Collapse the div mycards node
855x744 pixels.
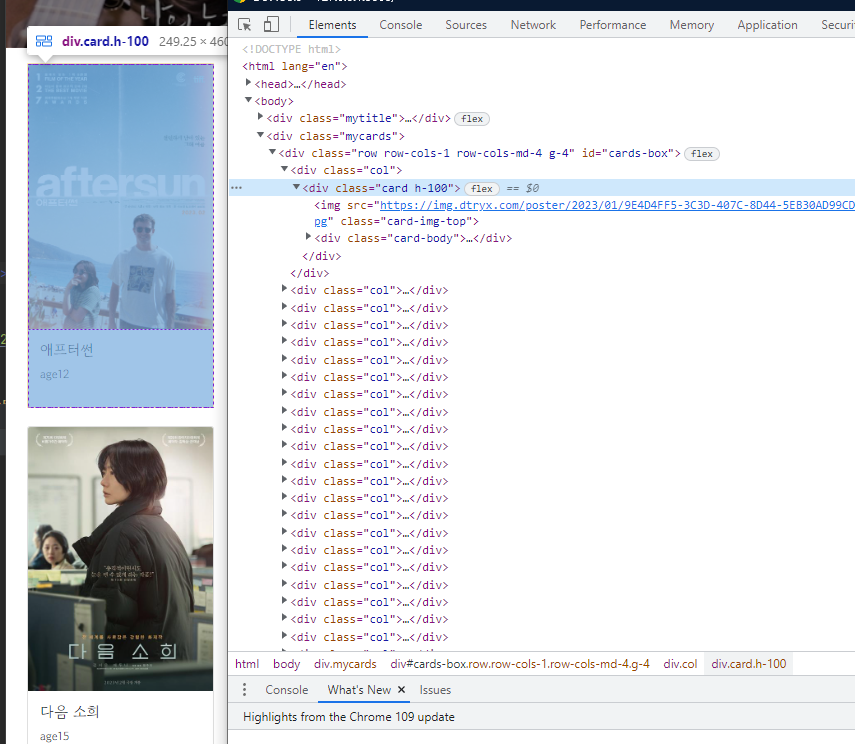click(261, 135)
